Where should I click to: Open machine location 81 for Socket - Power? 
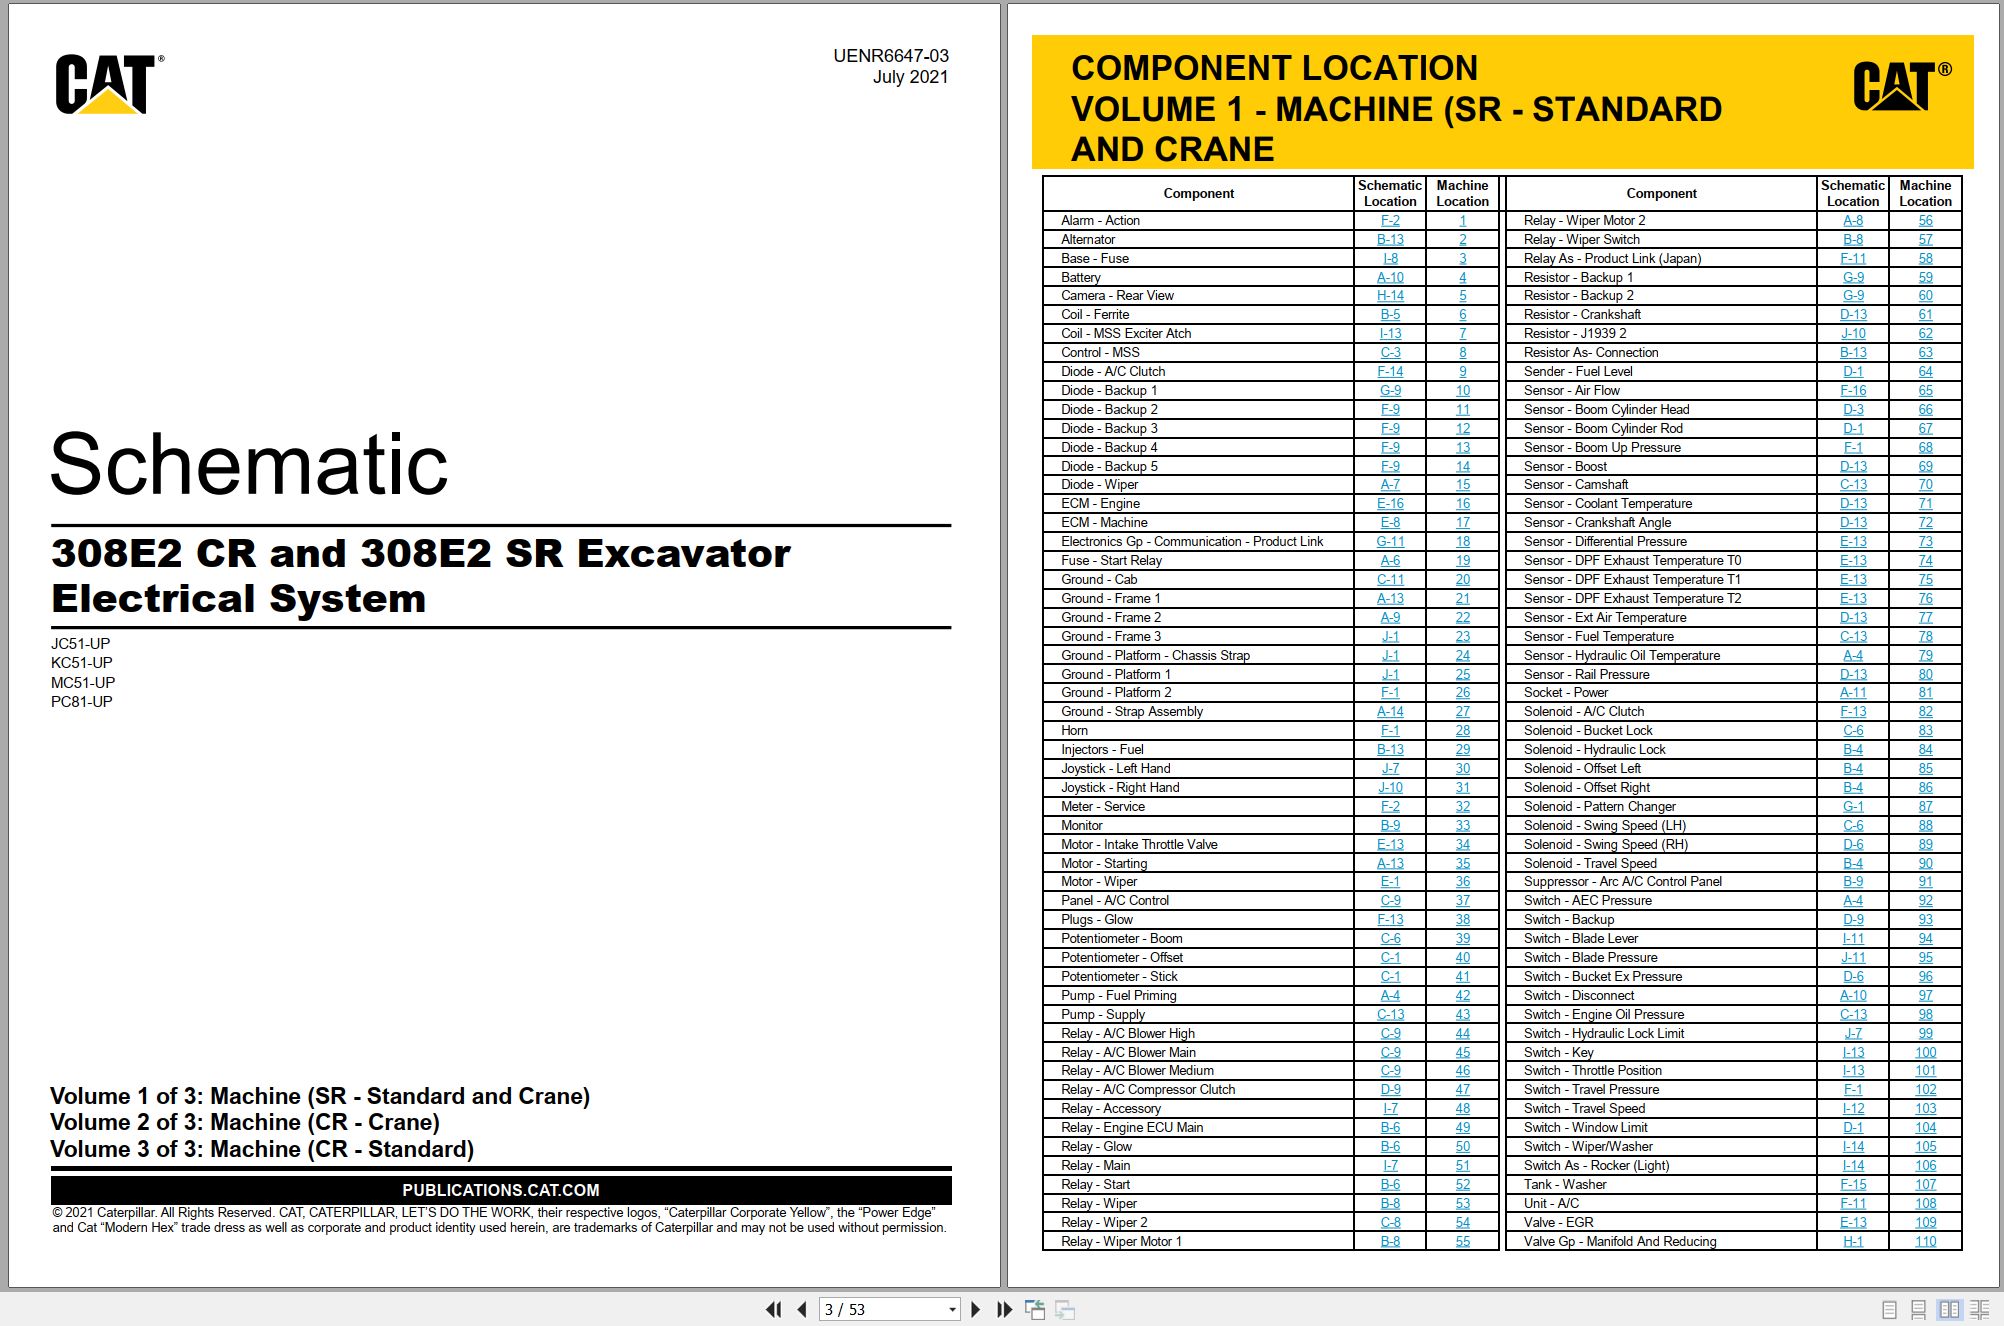[x=1925, y=692]
